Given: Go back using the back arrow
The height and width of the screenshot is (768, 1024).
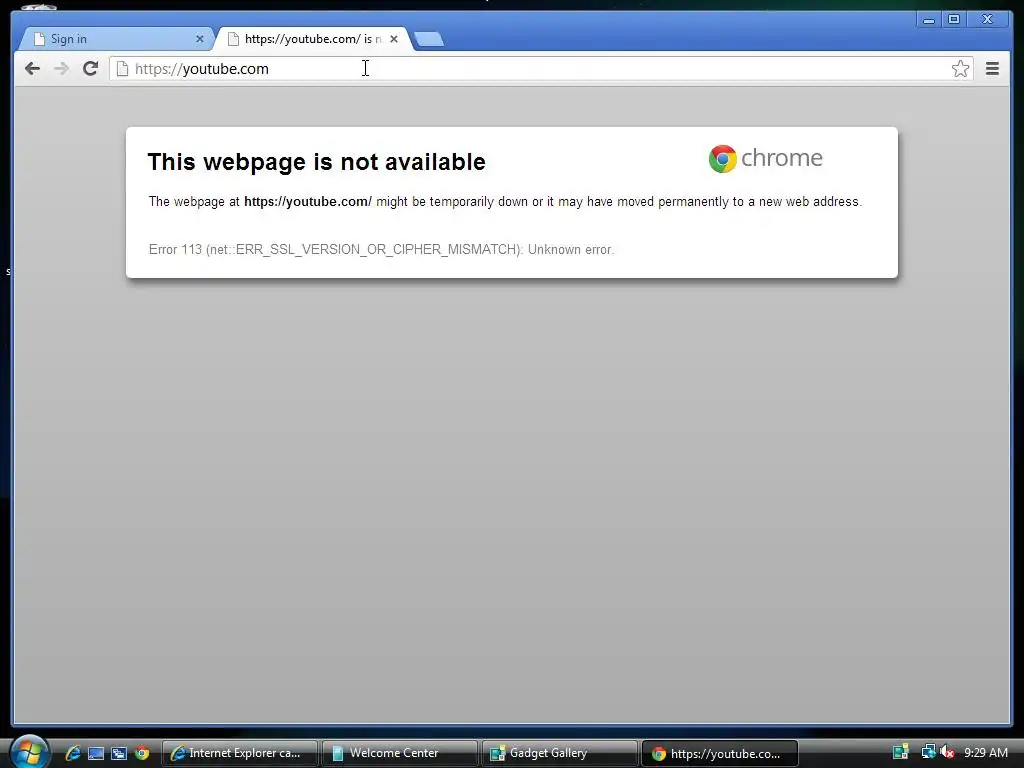Looking at the screenshot, I should coord(32,69).
